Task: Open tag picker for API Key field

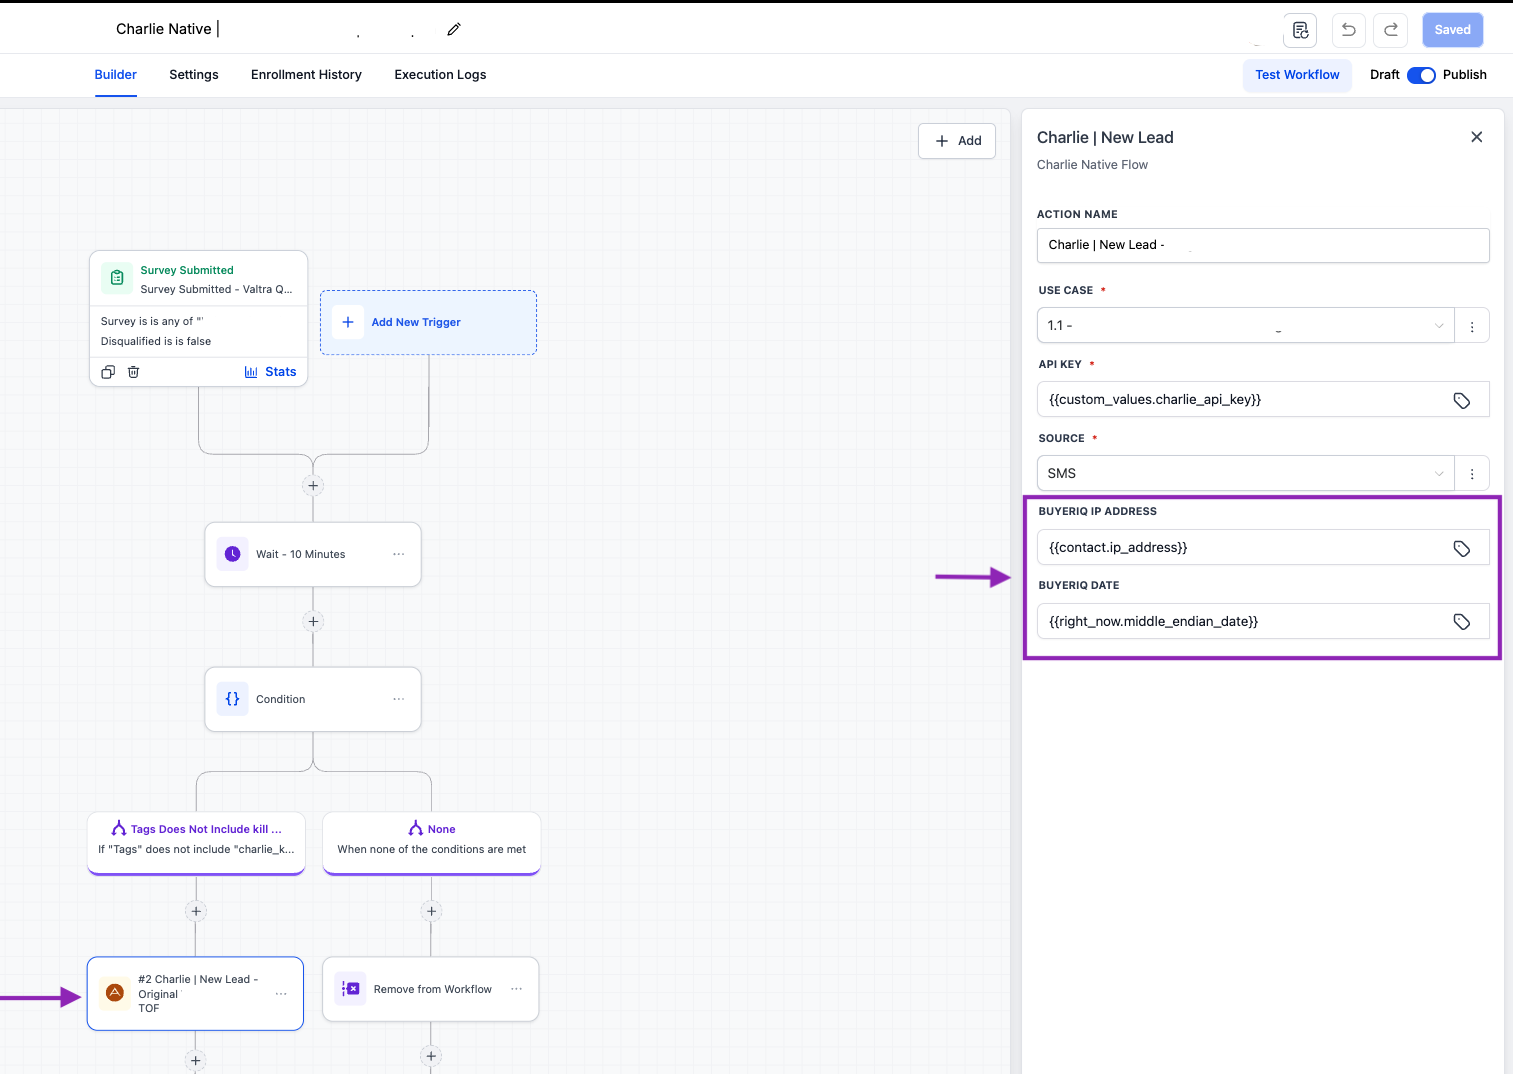Action: point(1462,400)
